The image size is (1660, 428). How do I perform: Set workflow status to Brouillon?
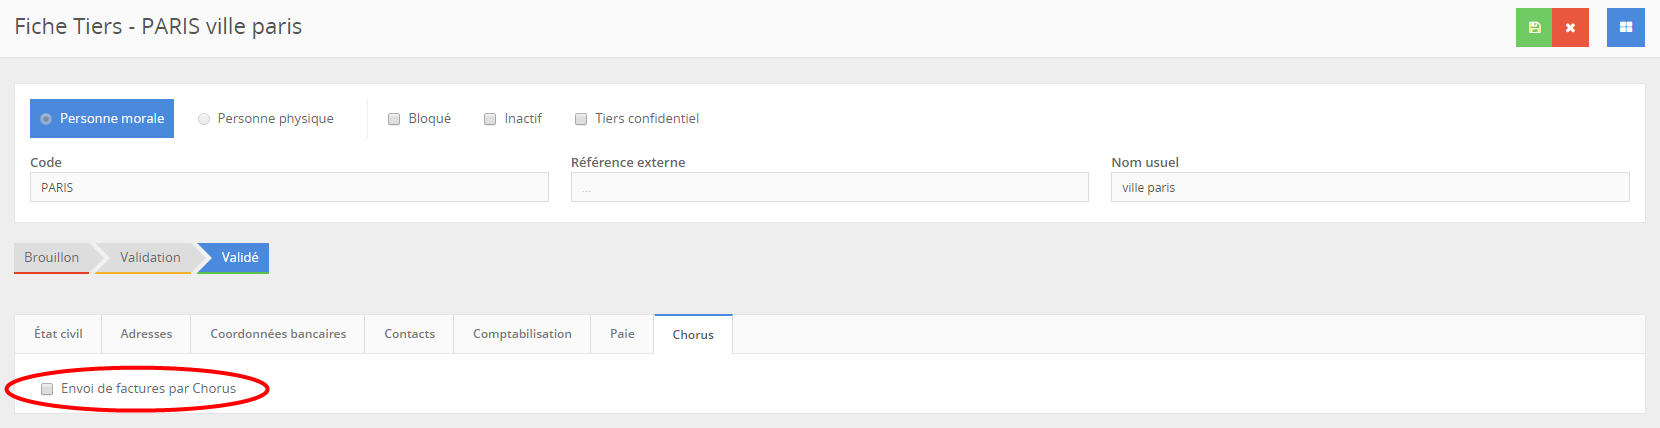52,258
